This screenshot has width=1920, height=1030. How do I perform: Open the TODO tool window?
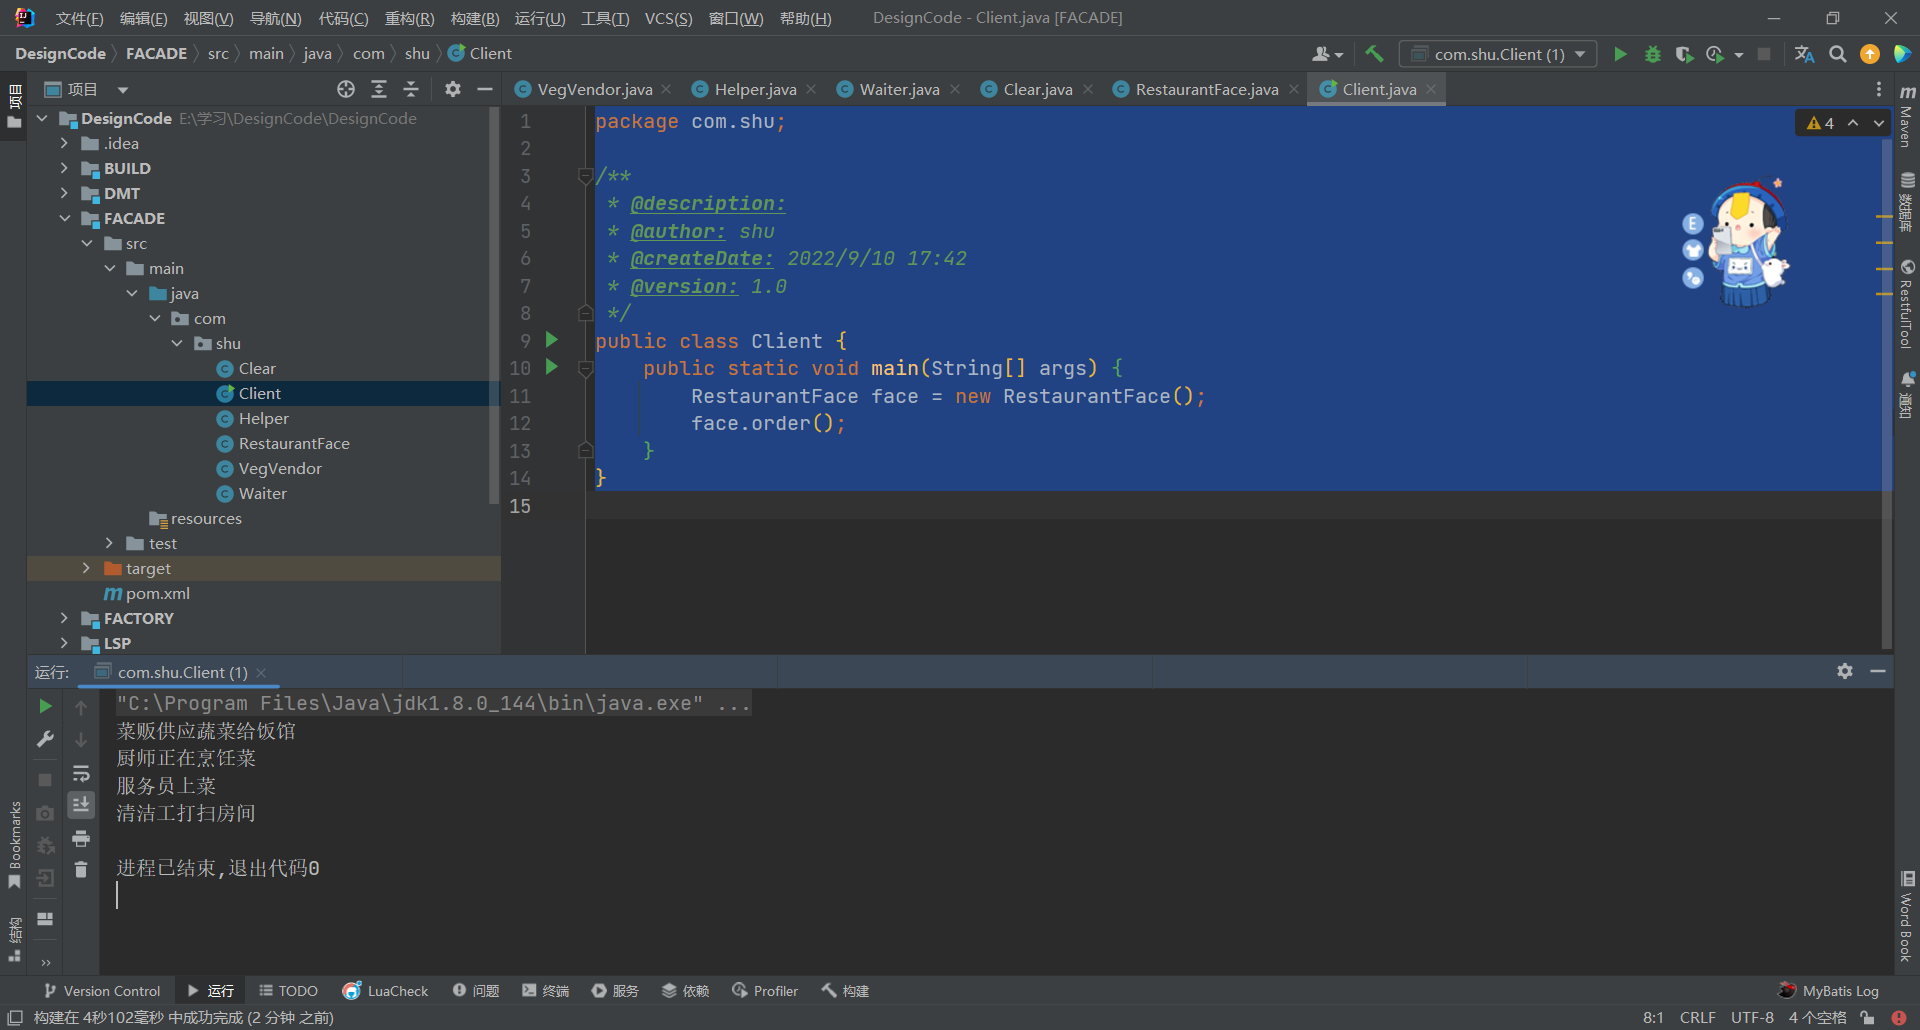coord(288,991)
